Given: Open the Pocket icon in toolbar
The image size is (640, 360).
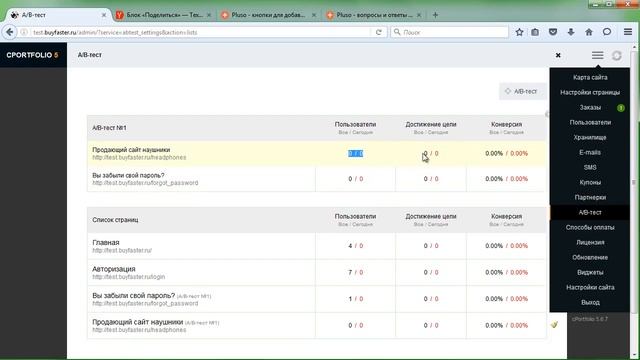Looking at the screenshot, I should (x=553, y=32).
